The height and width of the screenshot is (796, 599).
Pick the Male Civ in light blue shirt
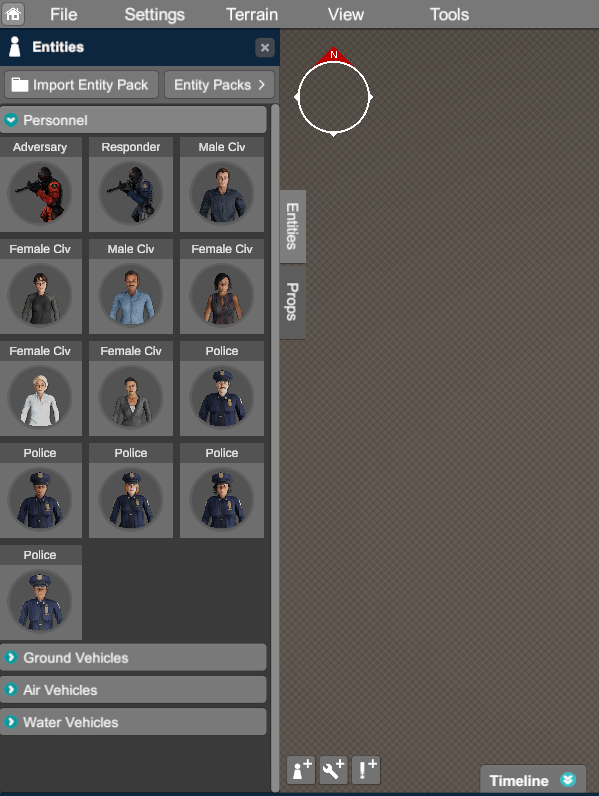click(x=131, y=286)
